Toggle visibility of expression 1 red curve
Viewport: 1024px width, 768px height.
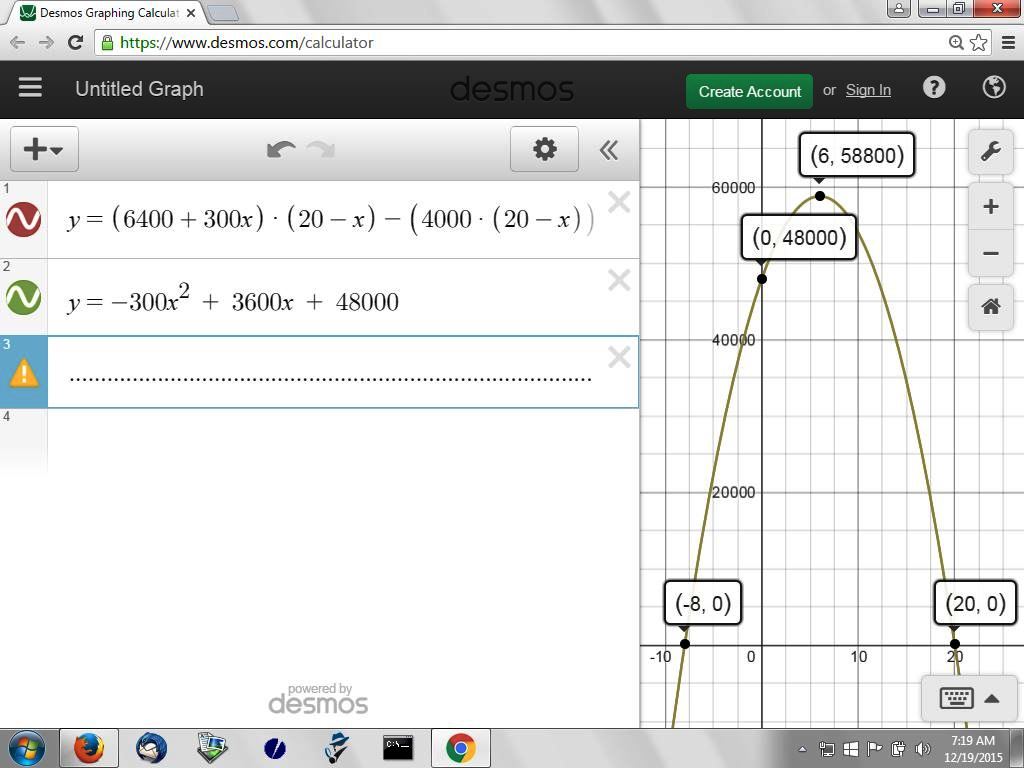coord(24,219)
